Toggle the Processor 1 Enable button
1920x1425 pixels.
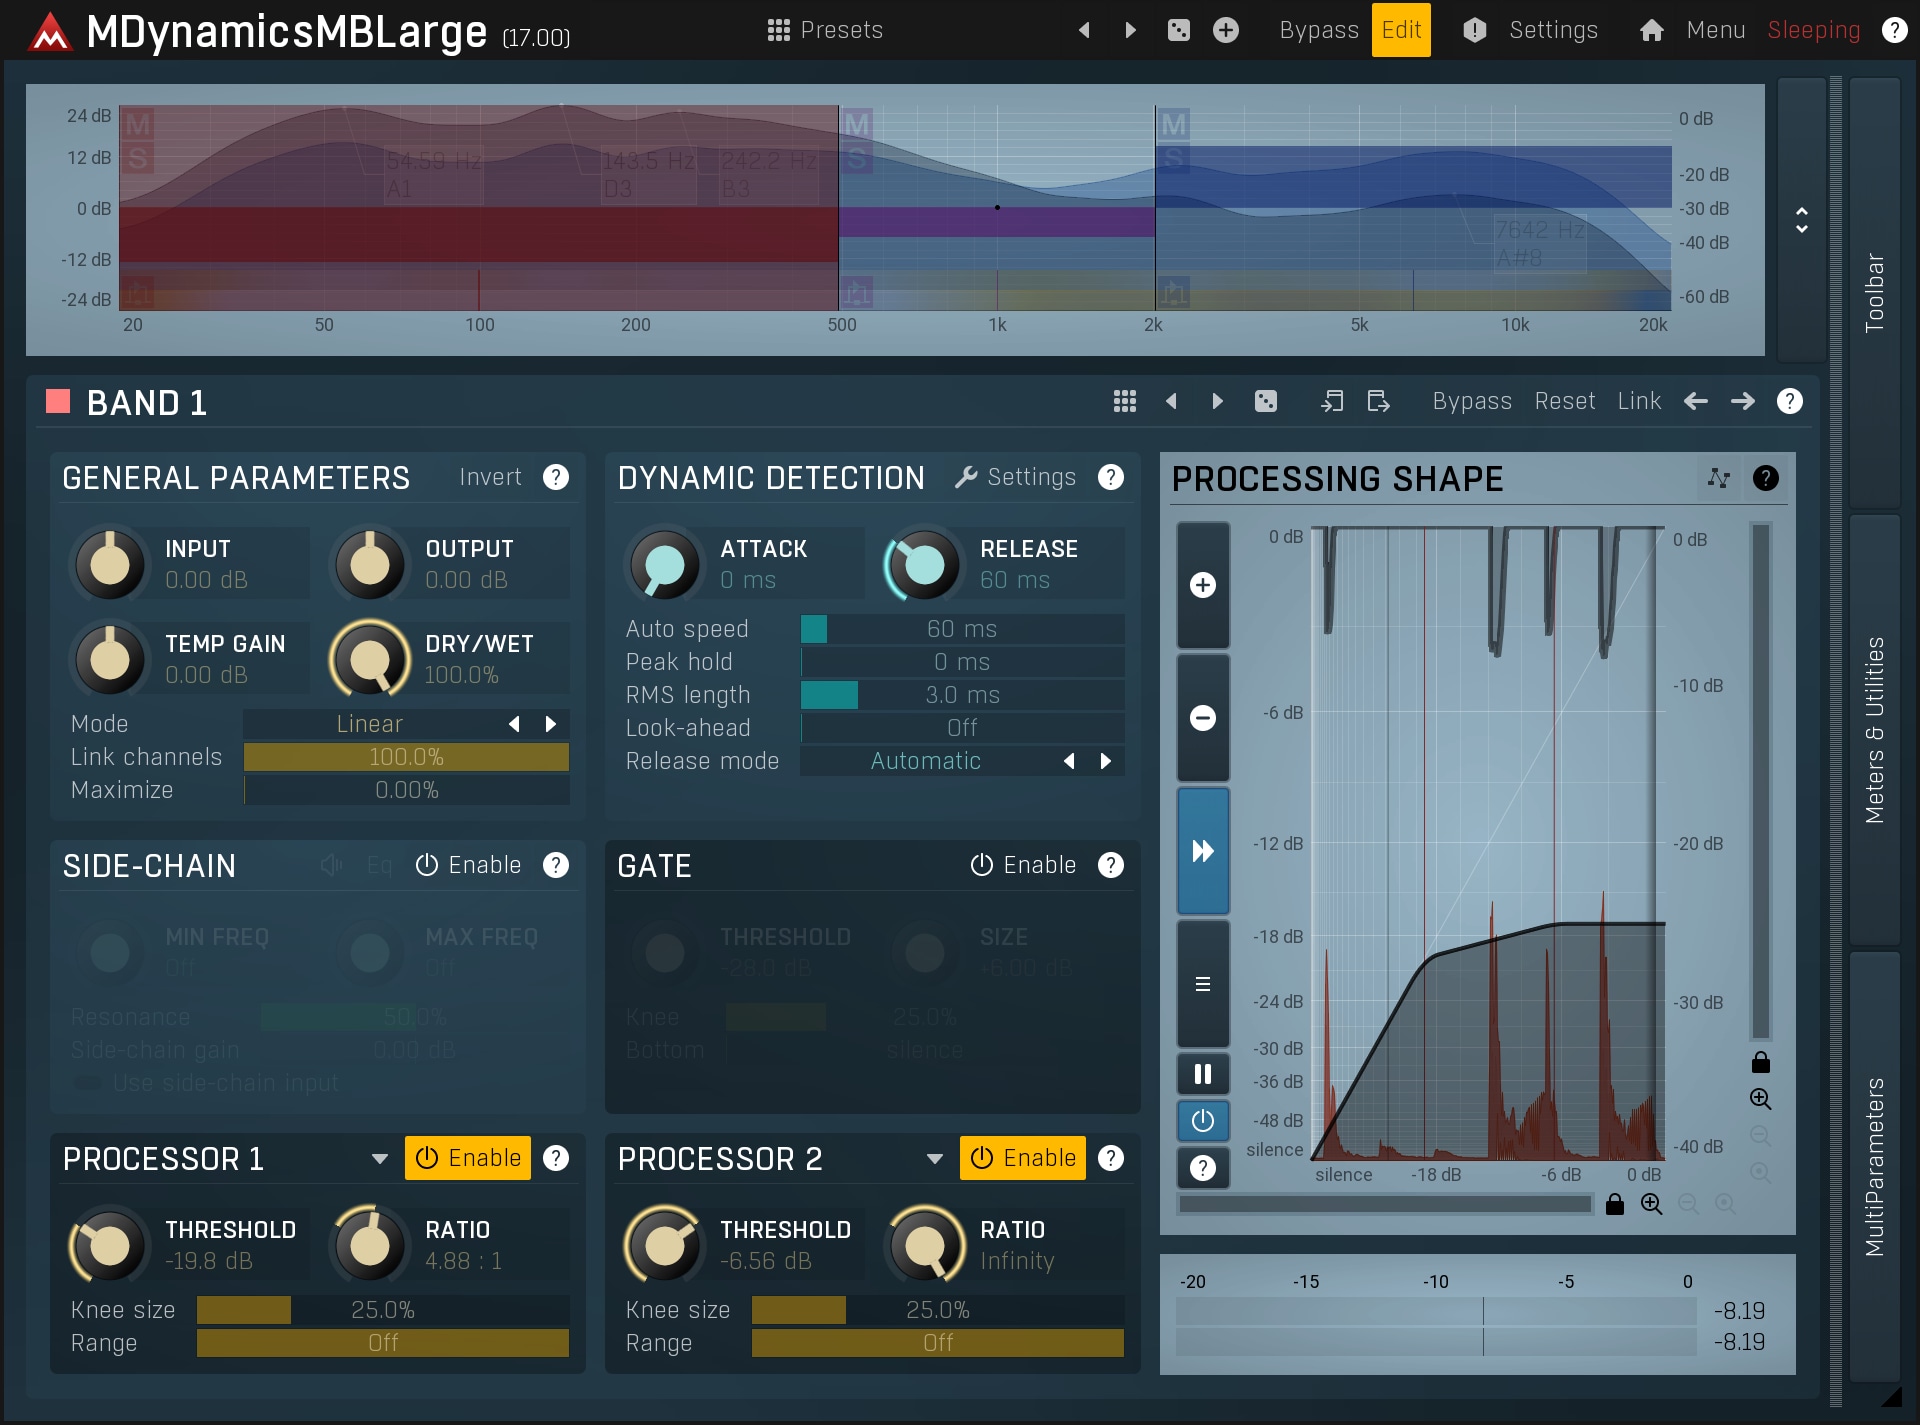[x=467, y=1158]
